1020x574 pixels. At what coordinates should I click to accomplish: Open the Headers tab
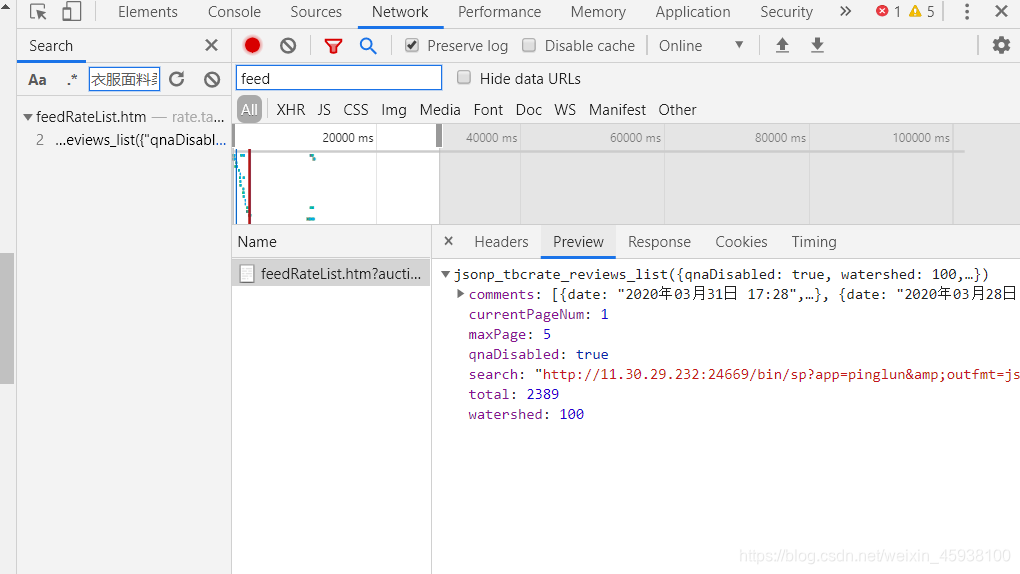coord(501,241)
